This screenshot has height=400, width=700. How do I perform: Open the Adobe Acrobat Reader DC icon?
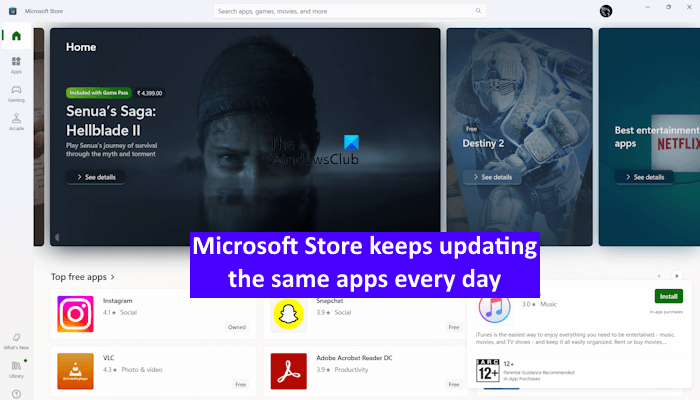click(288, 371)
